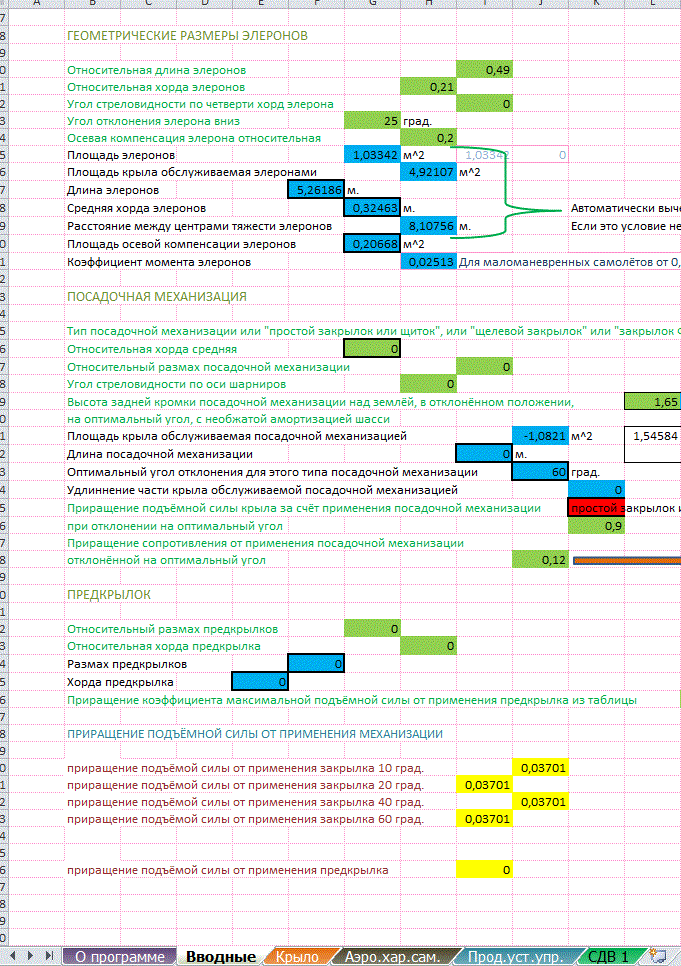Open the "Аэро.хар.сам." sheet tab
Screen dimensions: 681x966
(392, 957)
